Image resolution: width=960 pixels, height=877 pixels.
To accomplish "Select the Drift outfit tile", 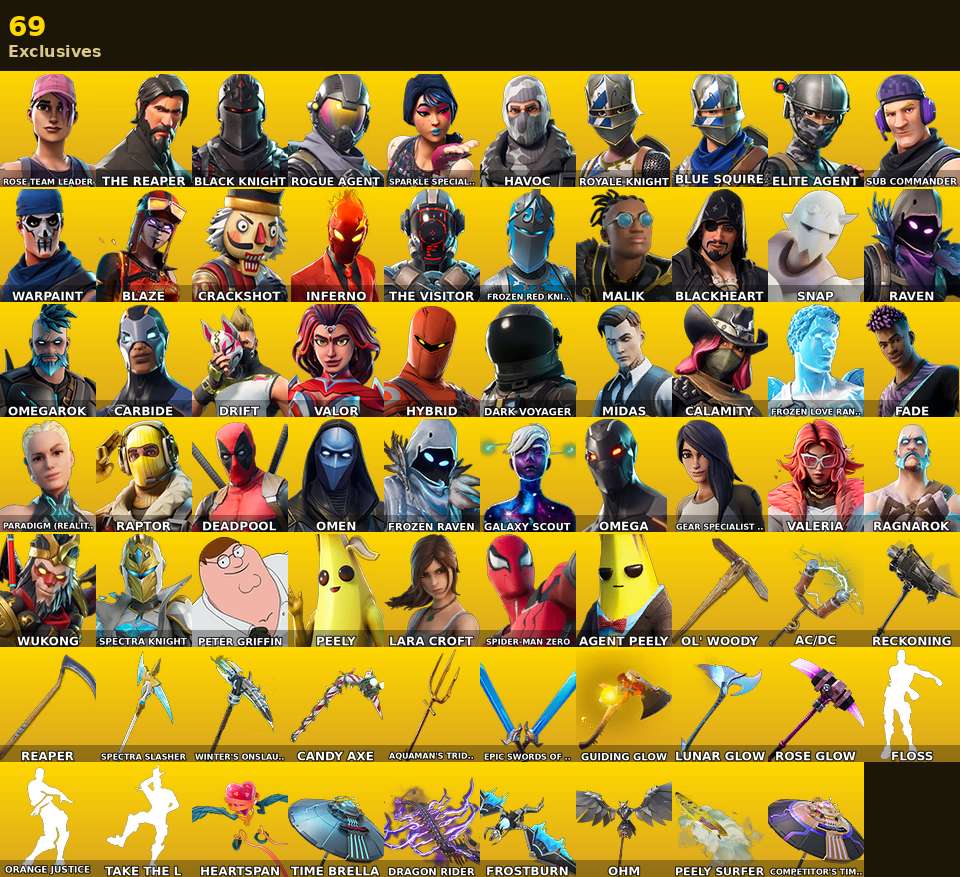I will 240,359.
